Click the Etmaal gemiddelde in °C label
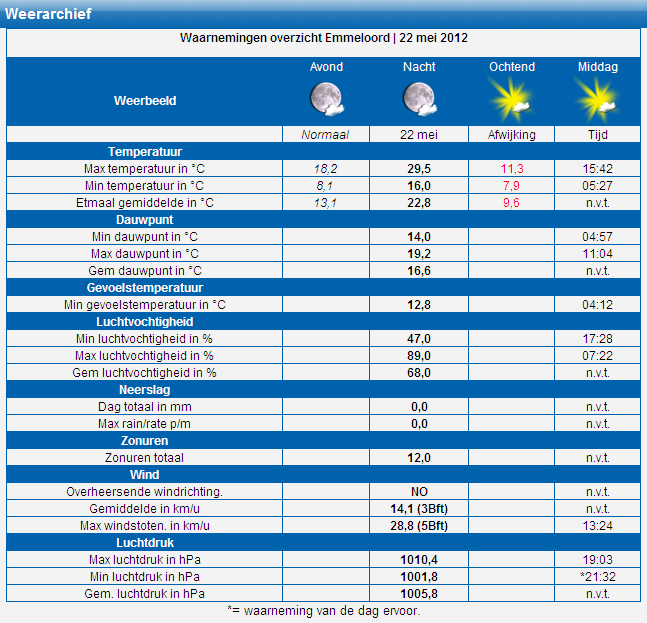The image size is (647, 623). coord(145,203)
